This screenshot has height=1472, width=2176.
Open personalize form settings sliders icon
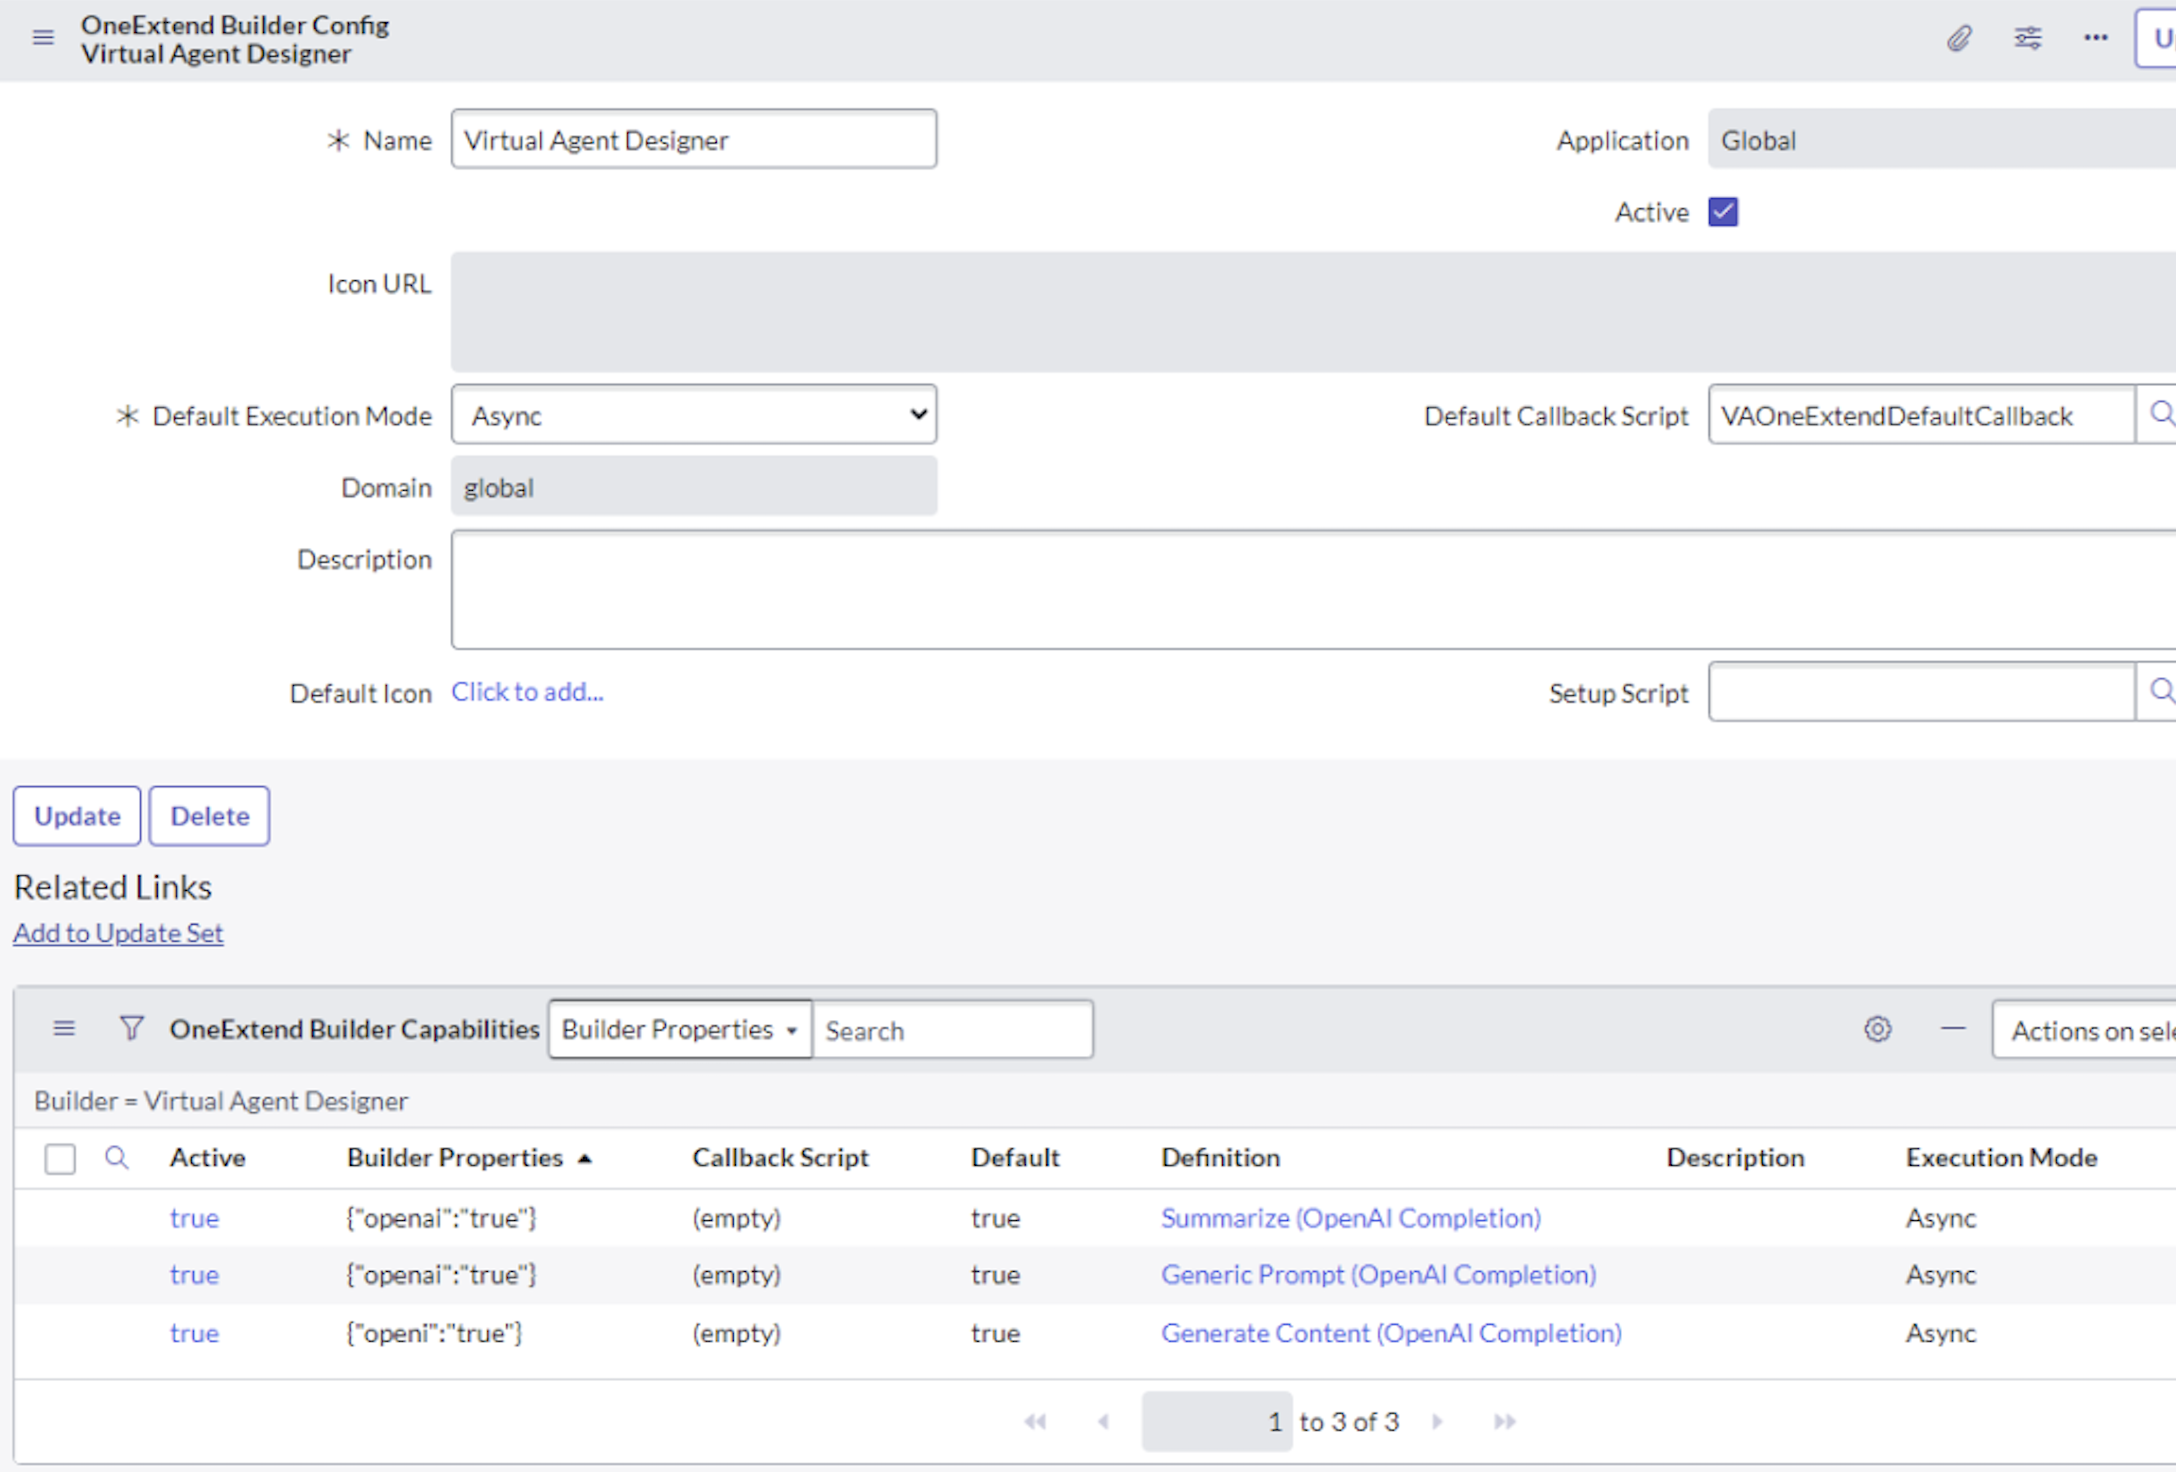click(x=2027, y=38)
